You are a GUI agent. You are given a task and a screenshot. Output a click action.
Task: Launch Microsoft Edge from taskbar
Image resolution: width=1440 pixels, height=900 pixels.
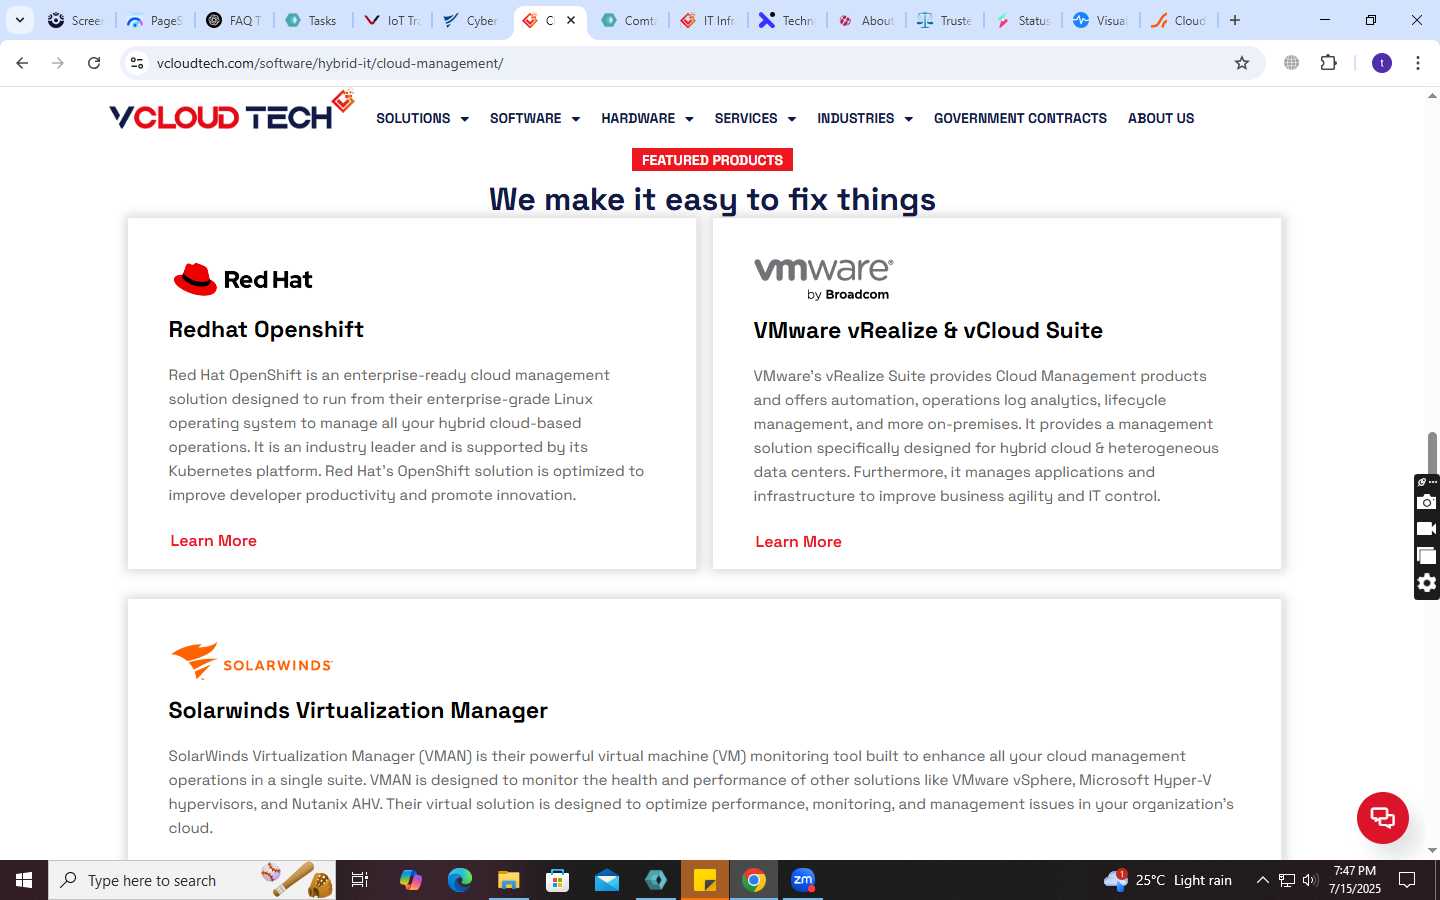460,880
